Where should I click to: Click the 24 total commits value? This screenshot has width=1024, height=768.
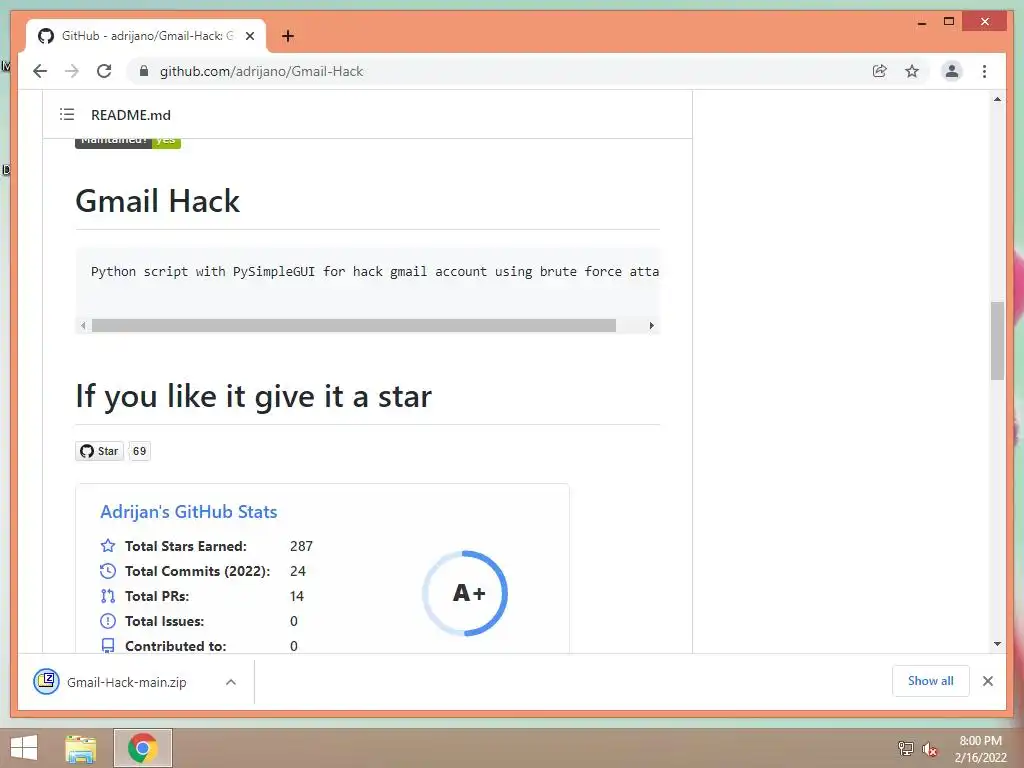(x=298, y=571)
